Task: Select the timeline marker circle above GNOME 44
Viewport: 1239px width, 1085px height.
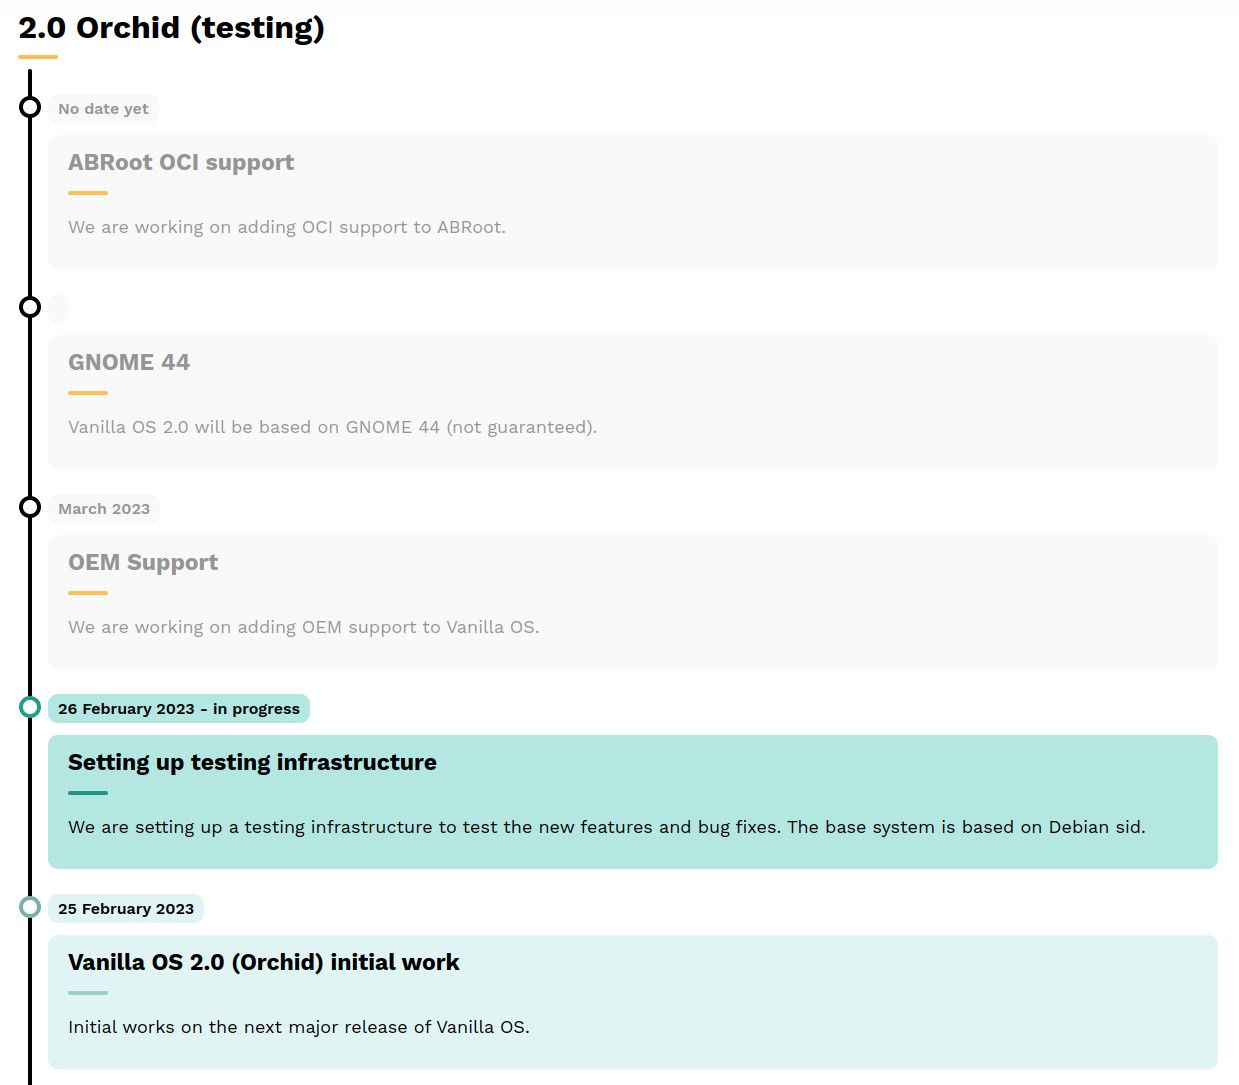Action: click(x=30, y=307)
